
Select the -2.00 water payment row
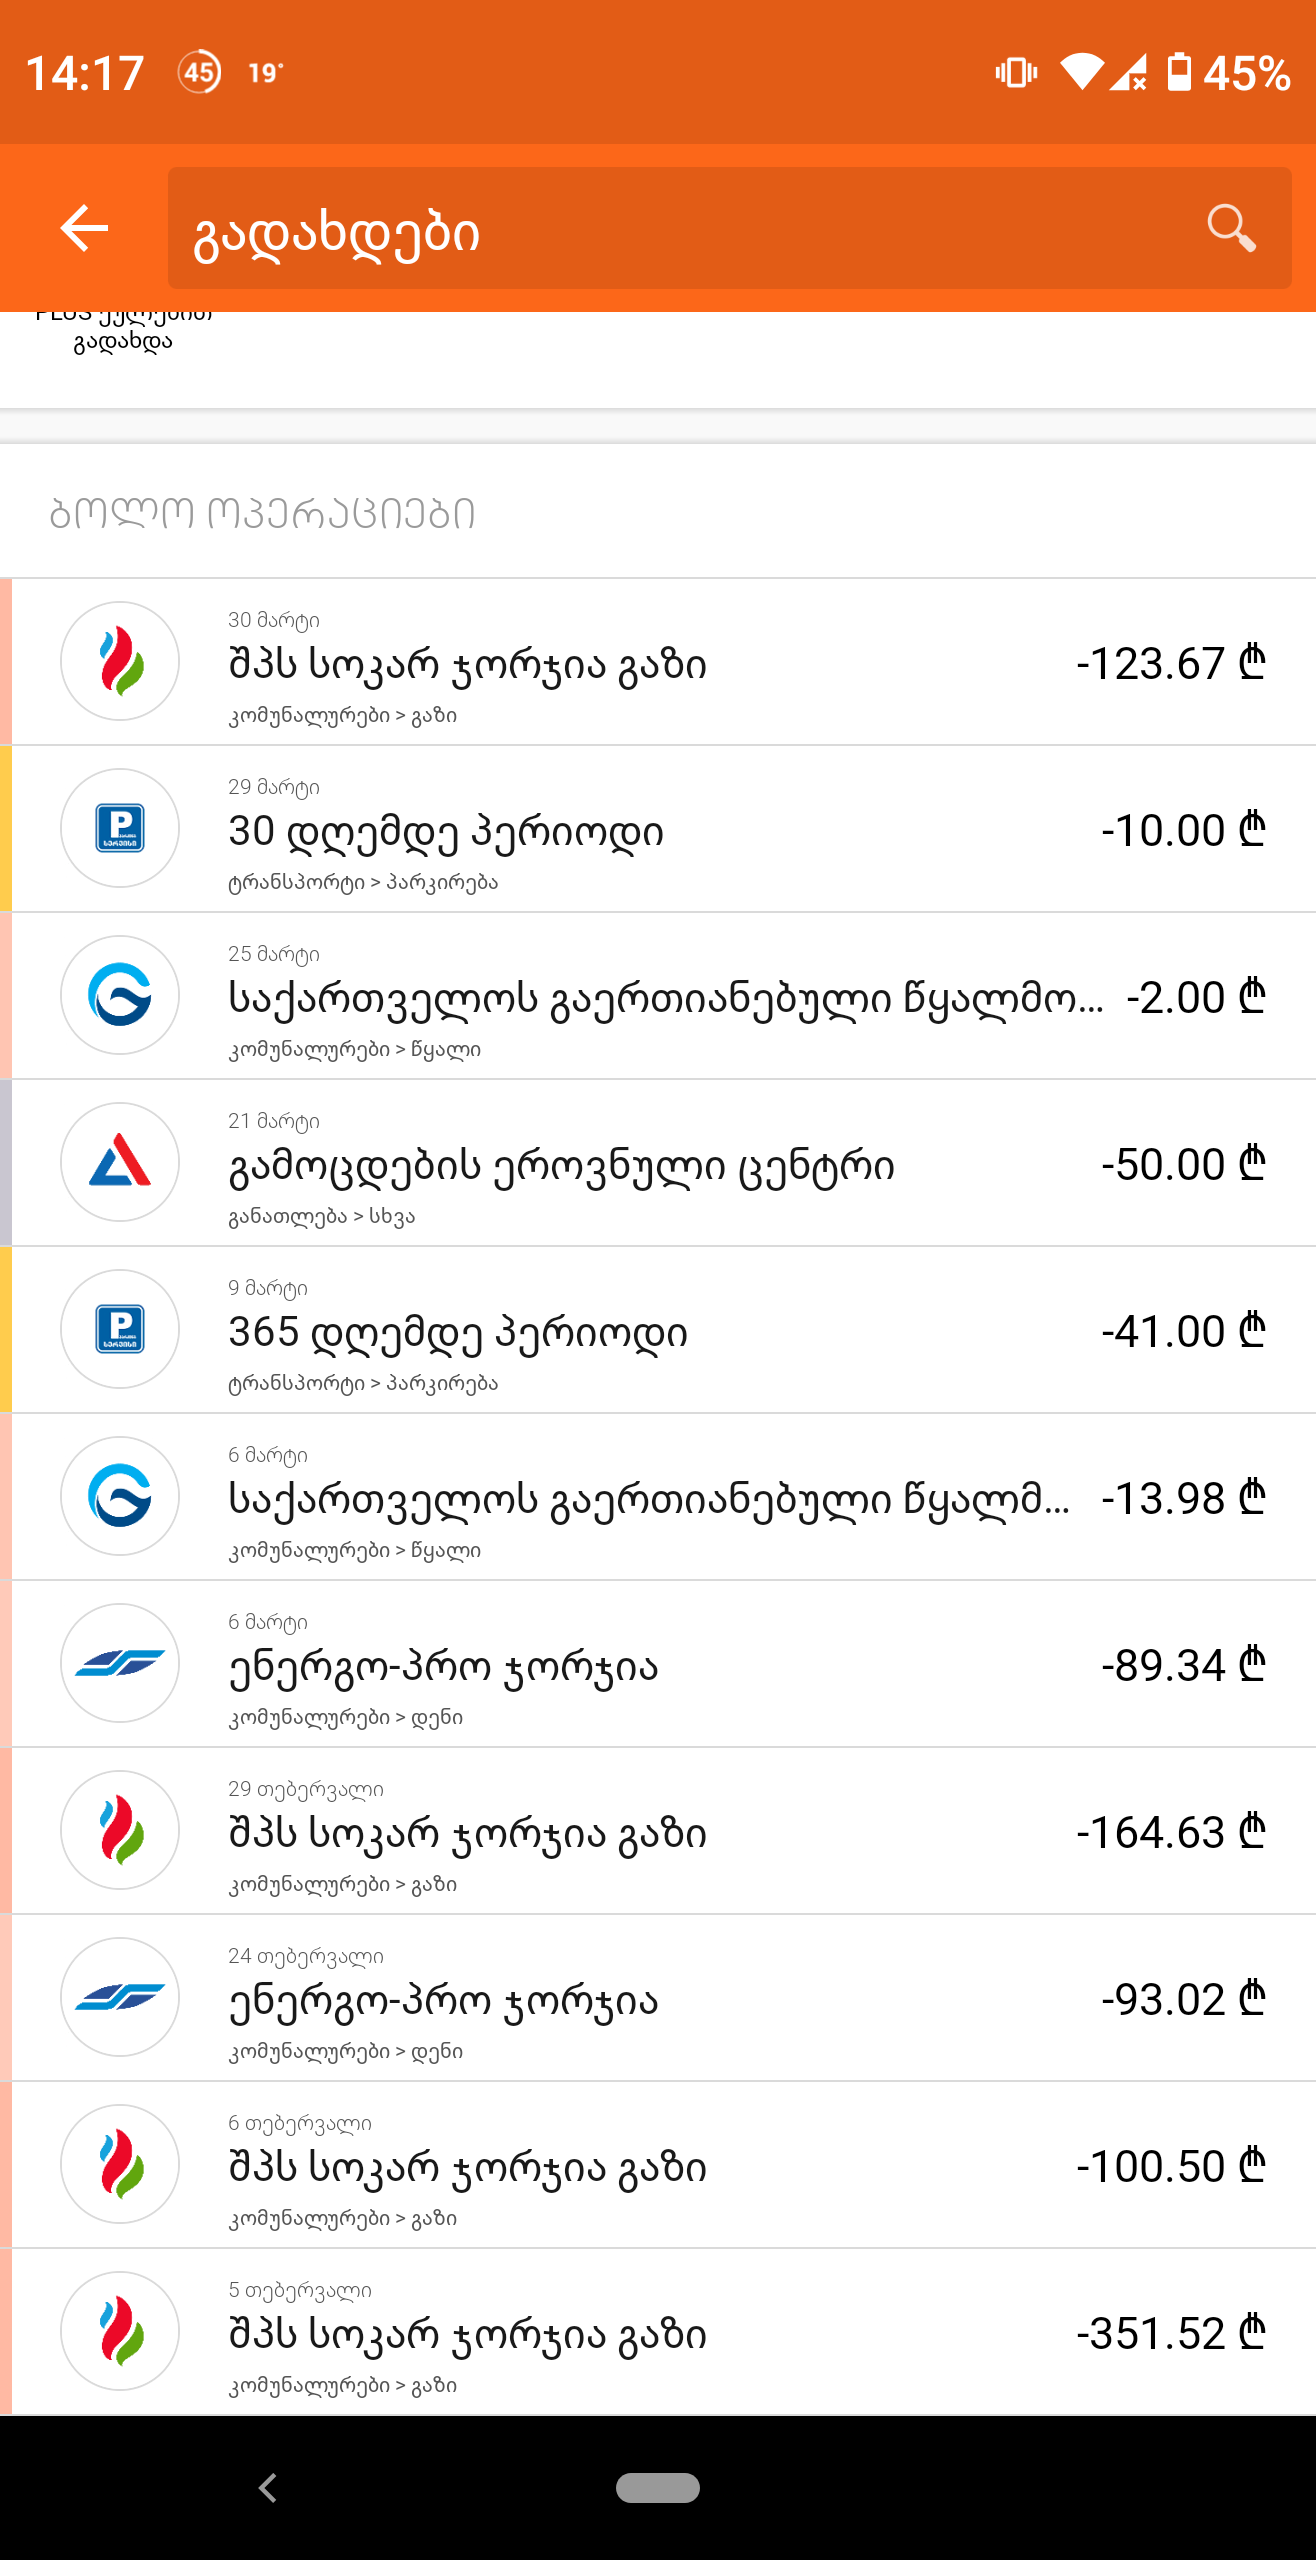700,997
